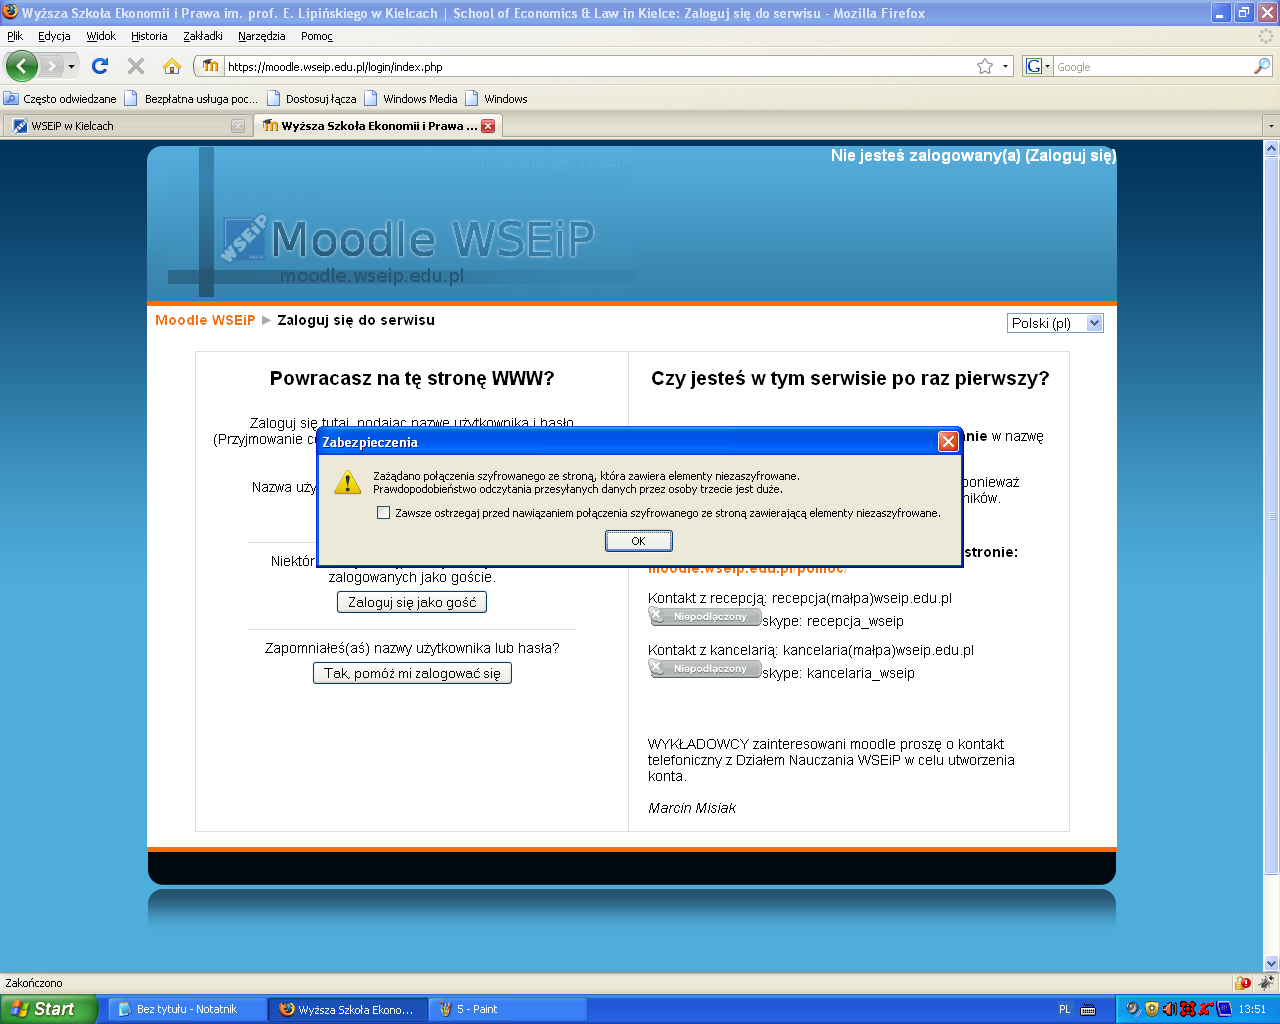The height and width of the screenshot is (1024, 1280).
Task: Close the second tab with red X
Action: point(488,126)
